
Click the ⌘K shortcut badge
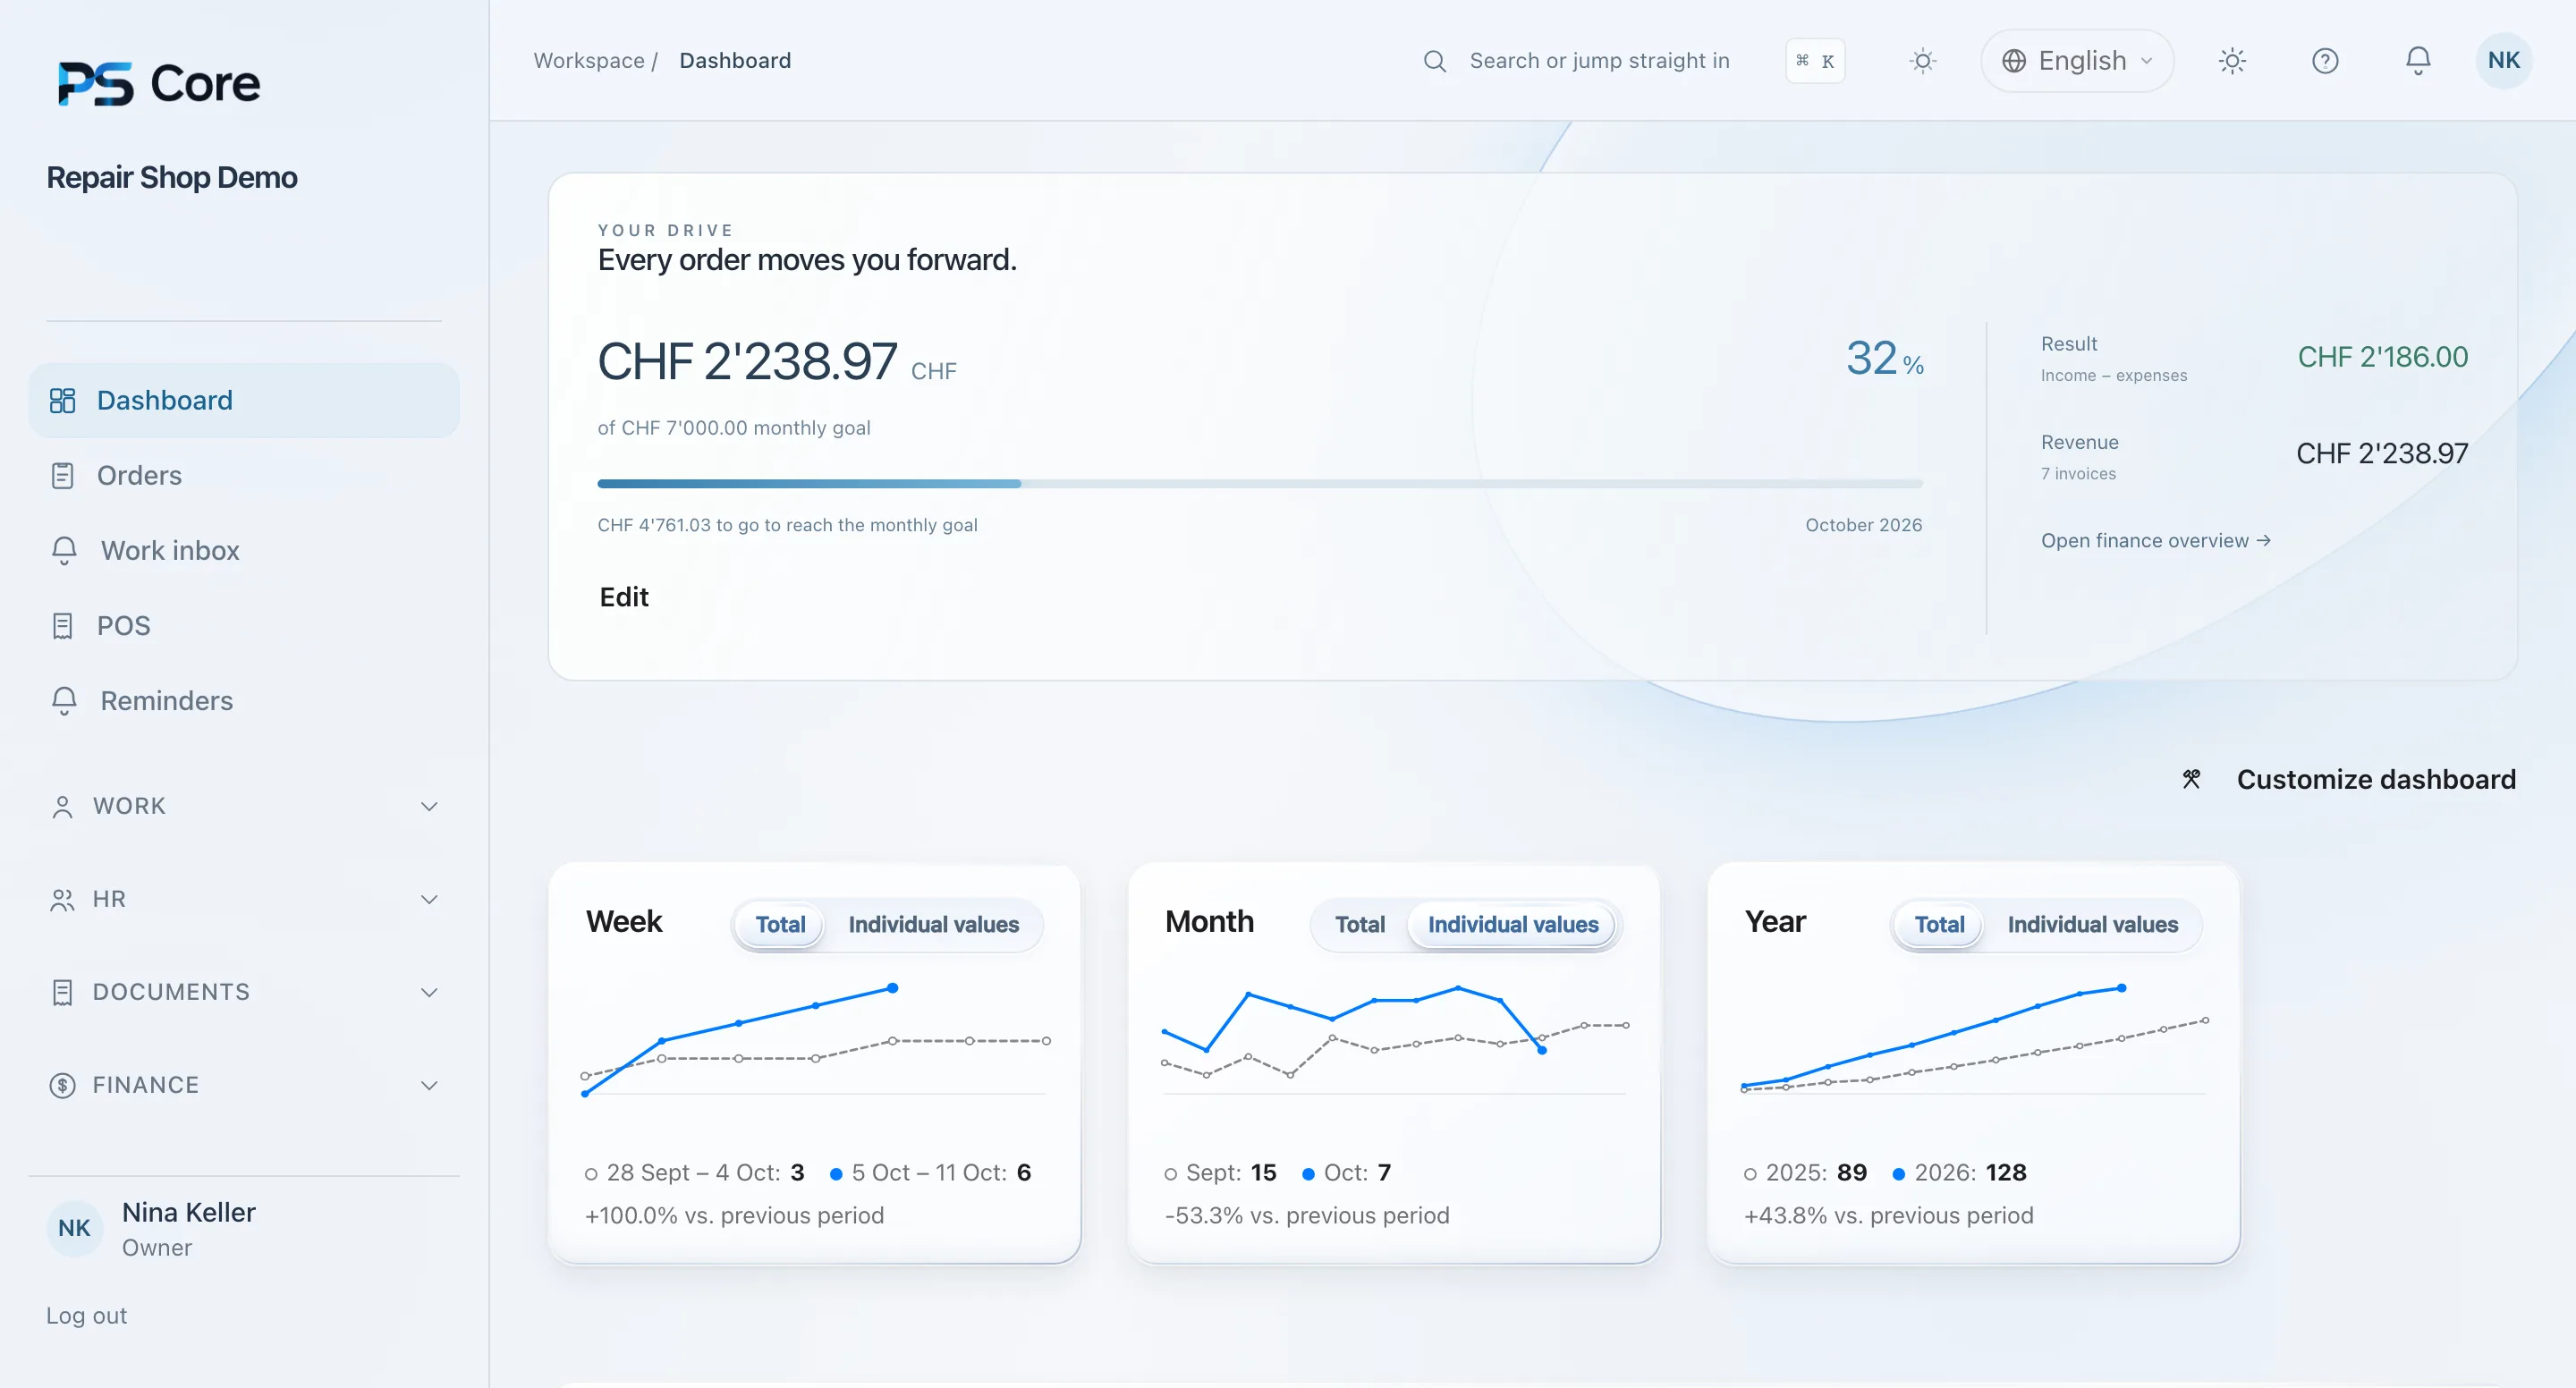(x=1815, y=61)
